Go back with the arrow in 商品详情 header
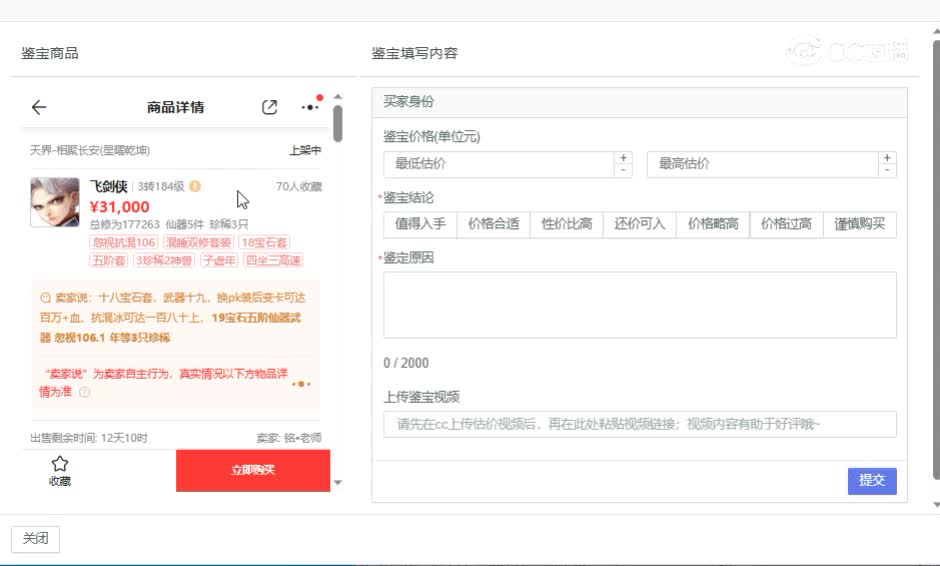This screenshot has width=940, height=566. (x=39, y=107)
